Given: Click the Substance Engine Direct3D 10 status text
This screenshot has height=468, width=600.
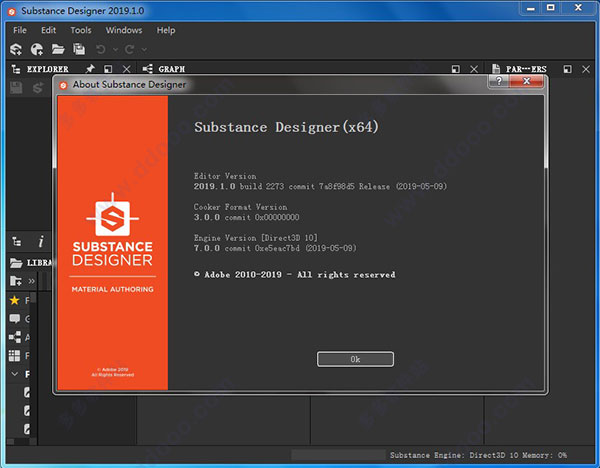Looking at the screenshot, I should click(454, 455).
